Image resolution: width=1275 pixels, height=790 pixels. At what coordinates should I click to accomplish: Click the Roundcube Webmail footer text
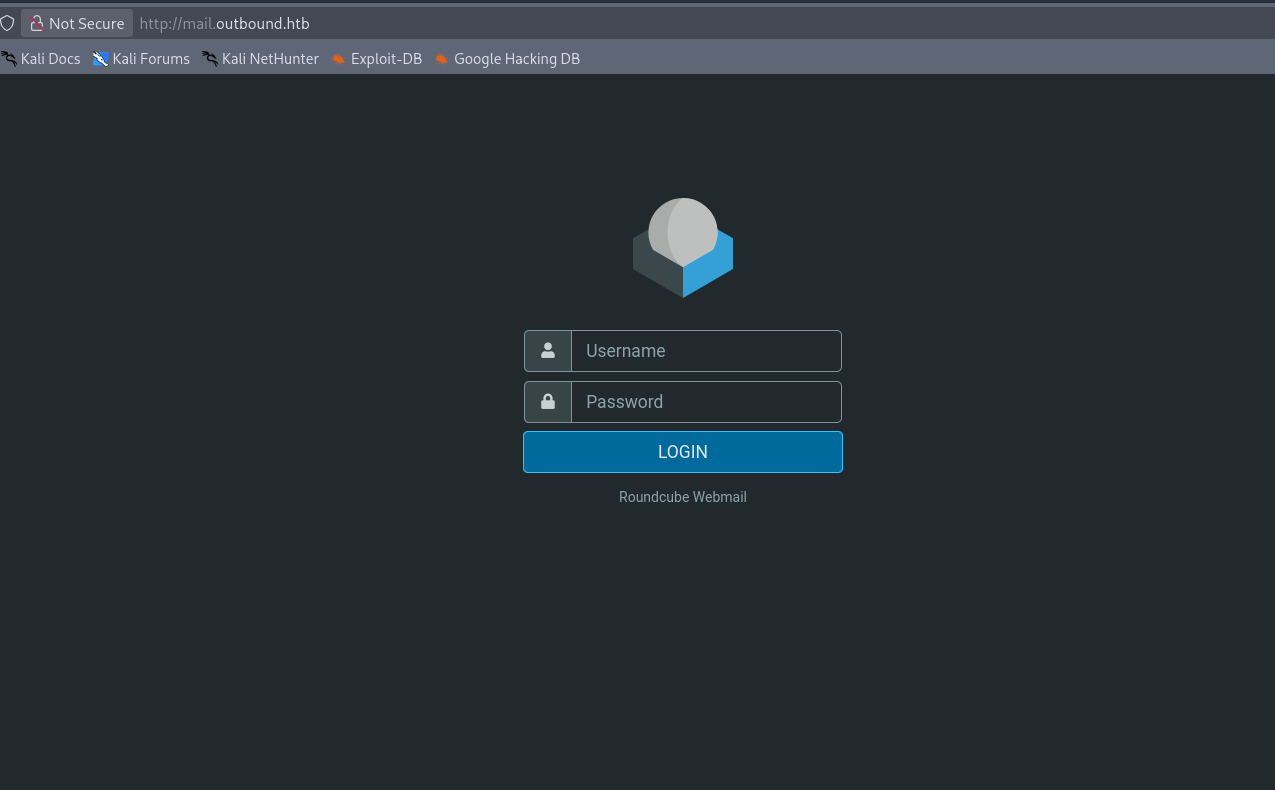682,497
